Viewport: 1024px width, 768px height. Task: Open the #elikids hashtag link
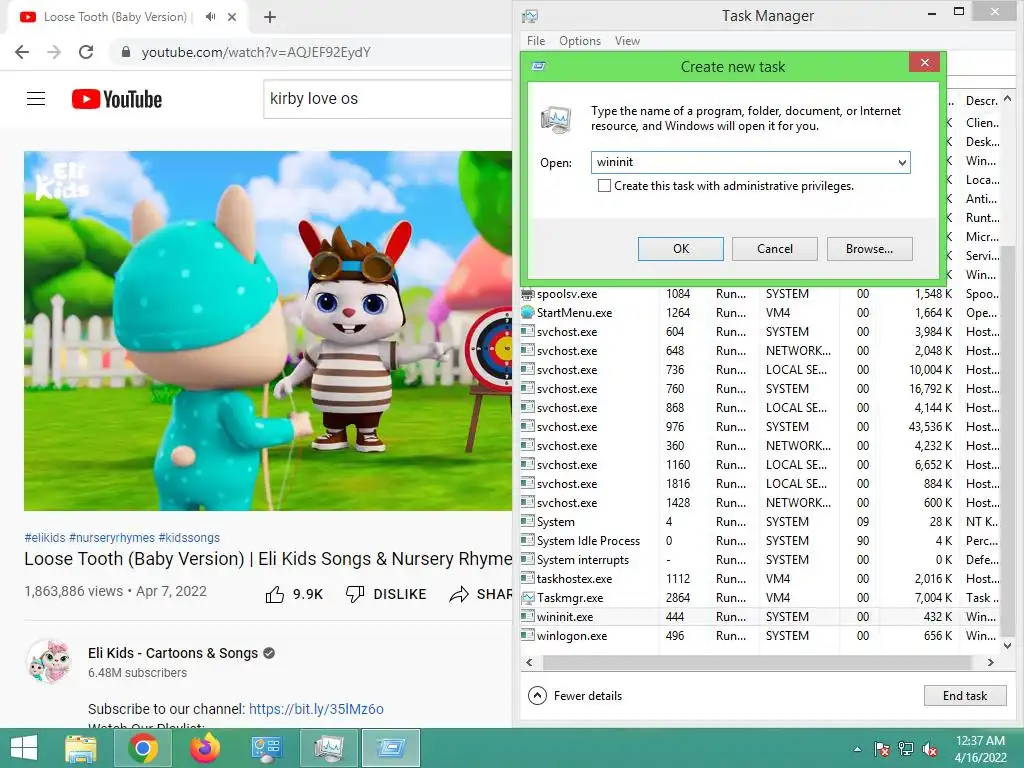(x=45, y=538)
